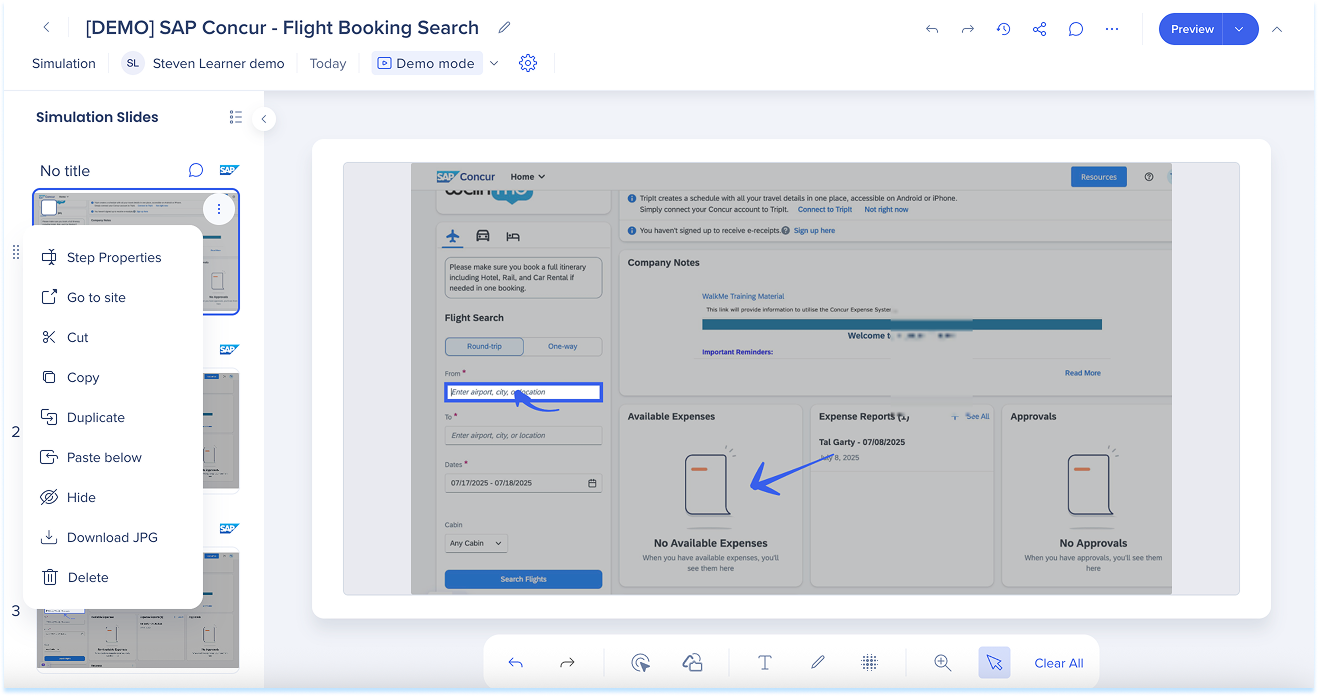Click the share icon in header
Image resolution: width=1318 pixels, height=696 pixels.
pyautogui.click(x=1039, y=29)
